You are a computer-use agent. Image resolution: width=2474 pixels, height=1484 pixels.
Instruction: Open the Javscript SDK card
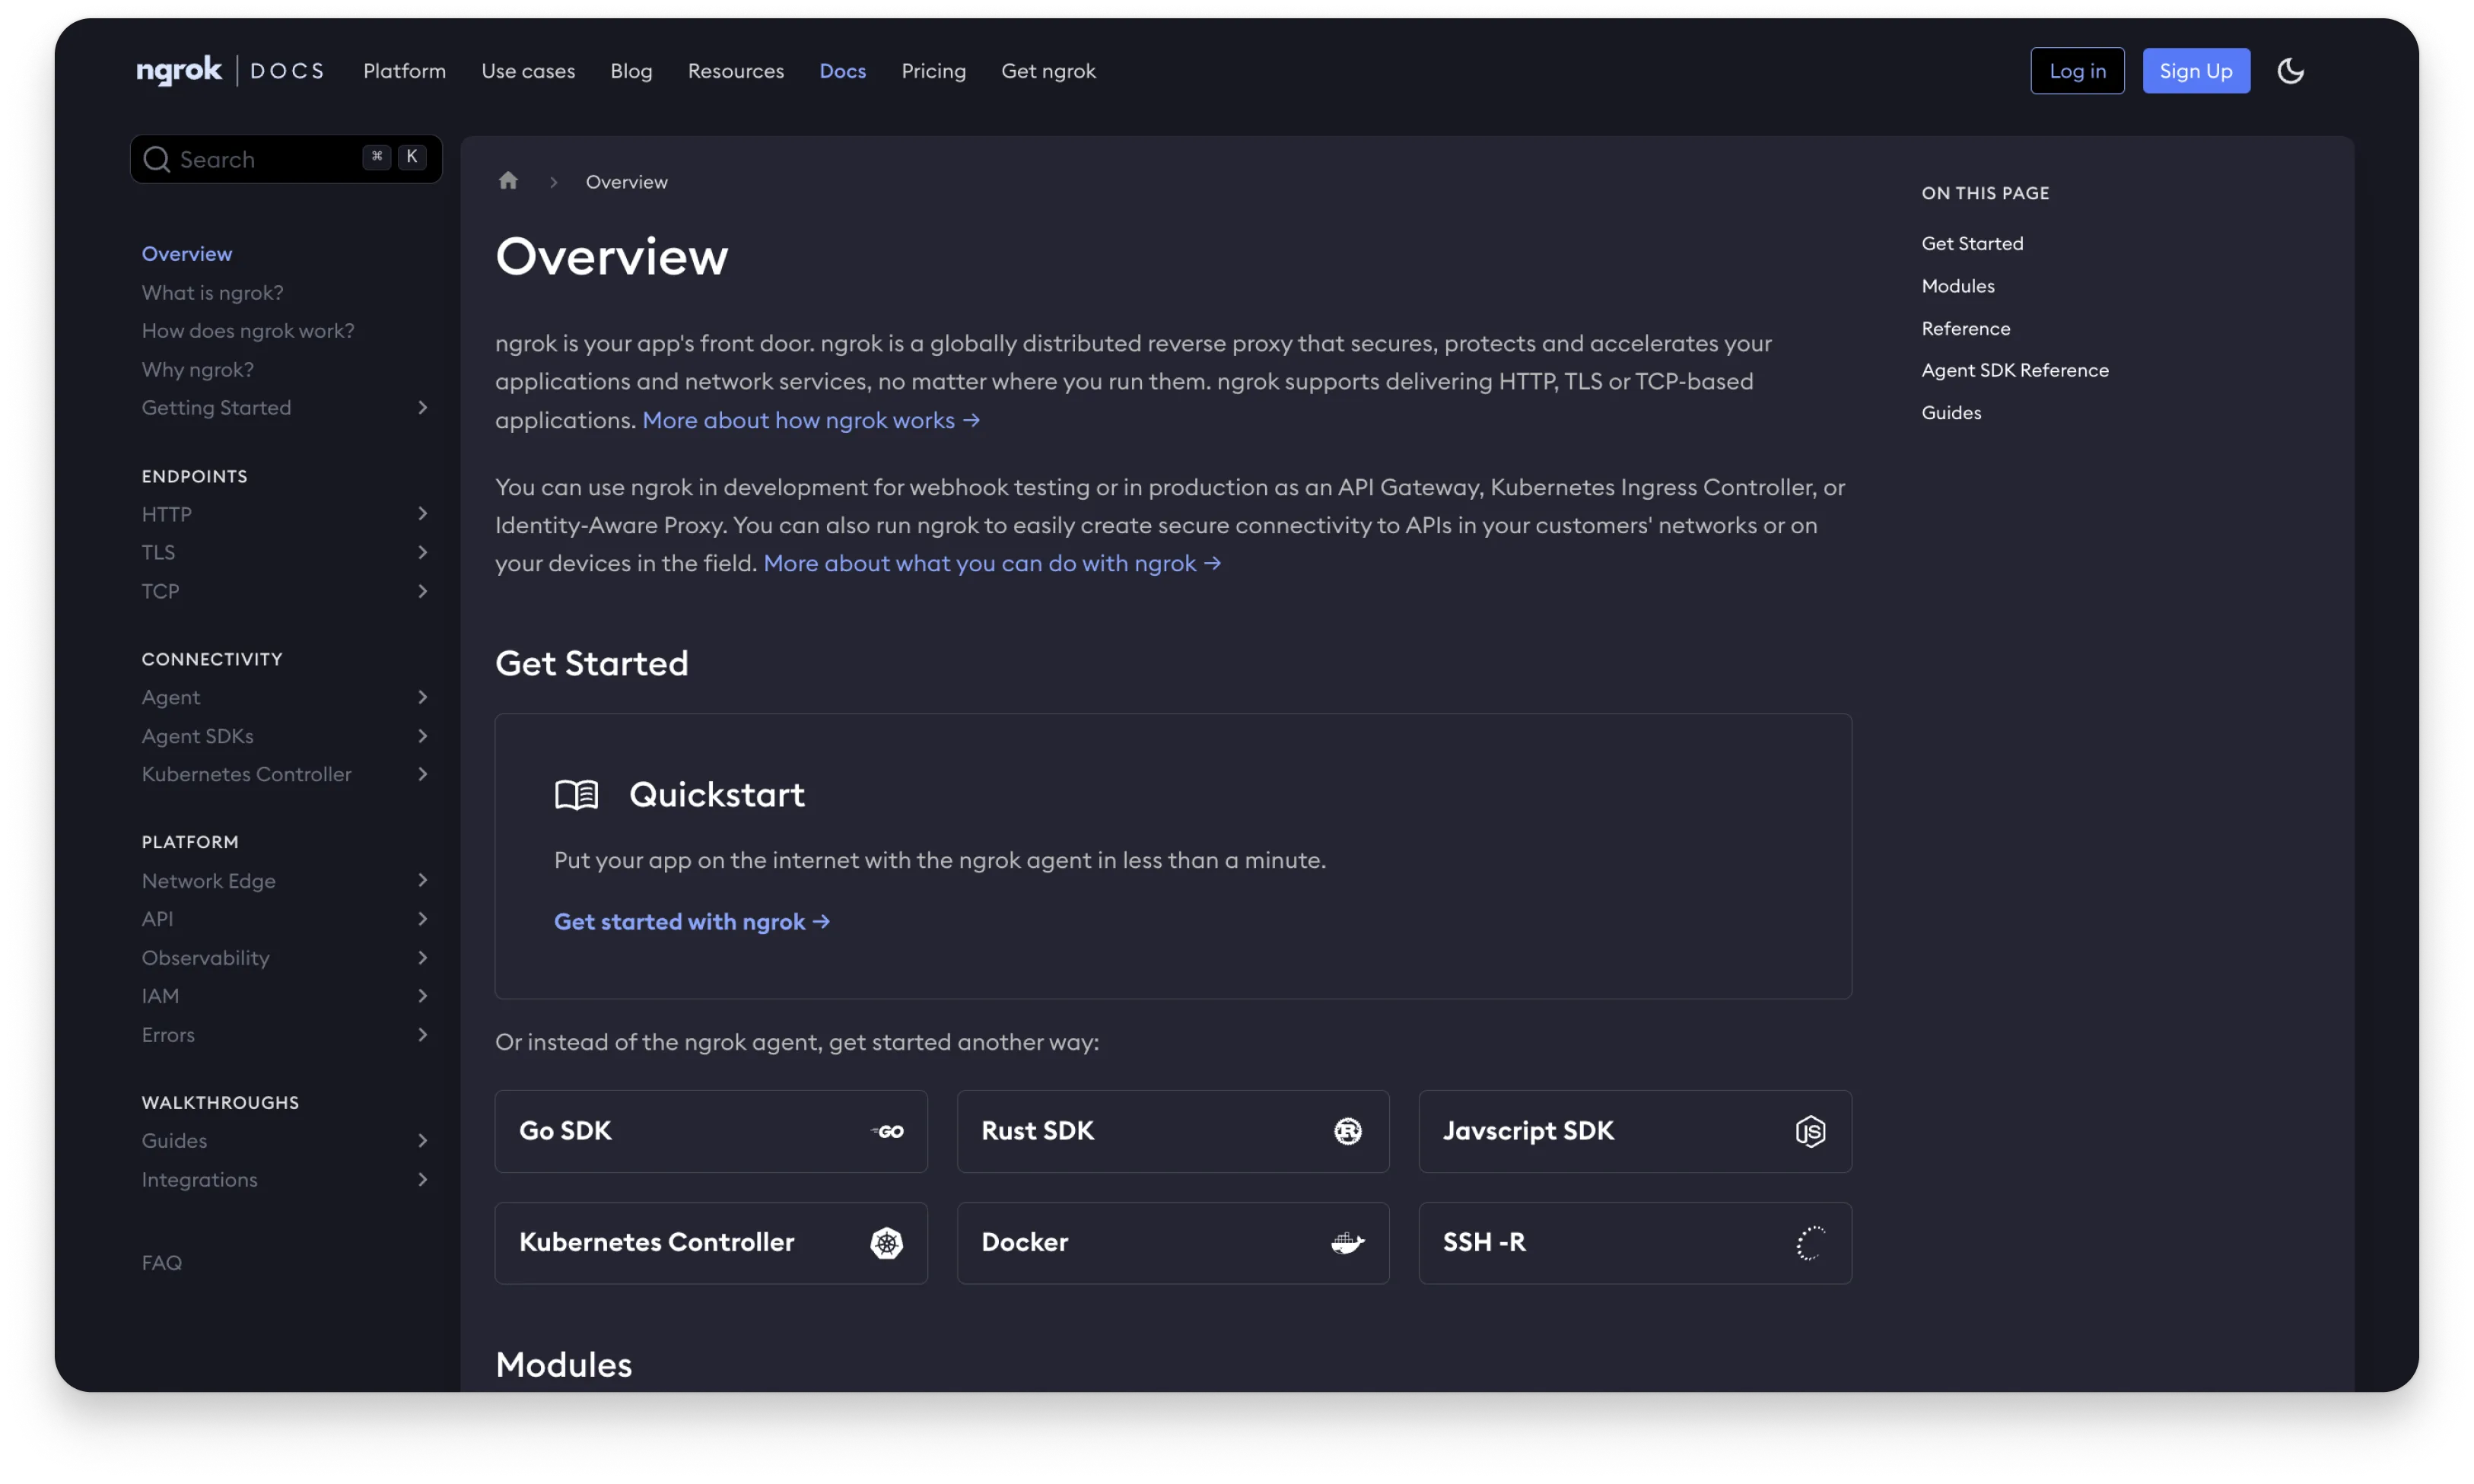1635,1131
